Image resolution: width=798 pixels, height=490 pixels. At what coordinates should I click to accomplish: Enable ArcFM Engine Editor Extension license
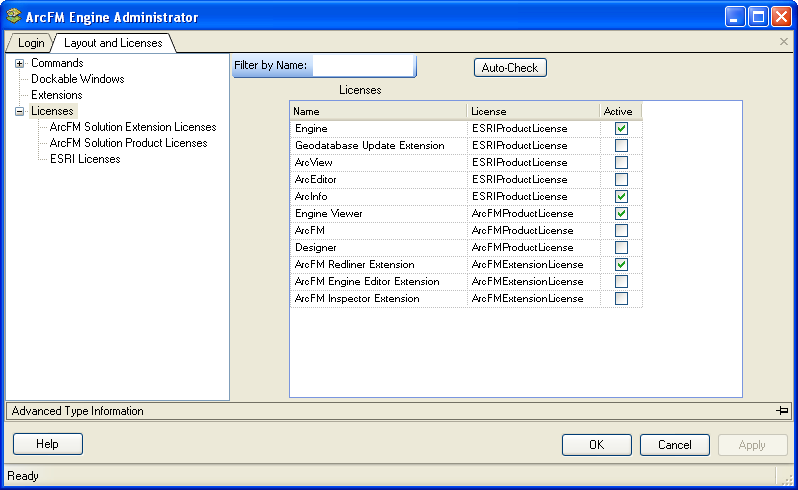click(621, 281)
